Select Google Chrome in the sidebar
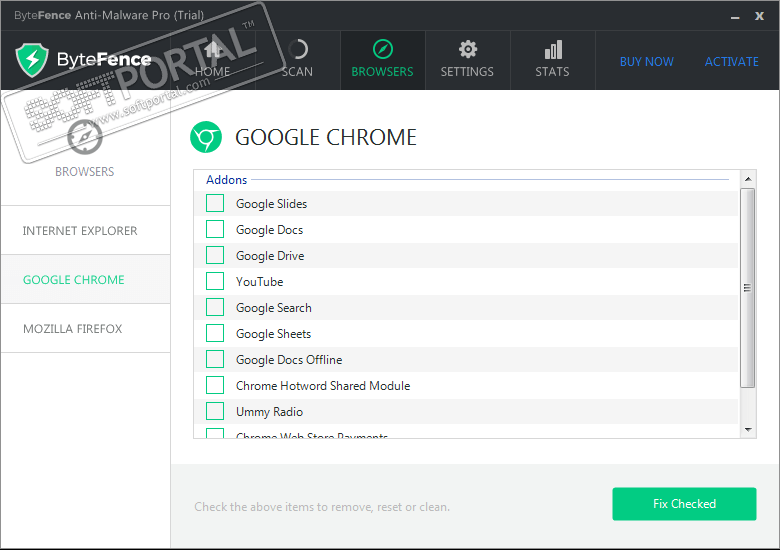 point(86,279)
